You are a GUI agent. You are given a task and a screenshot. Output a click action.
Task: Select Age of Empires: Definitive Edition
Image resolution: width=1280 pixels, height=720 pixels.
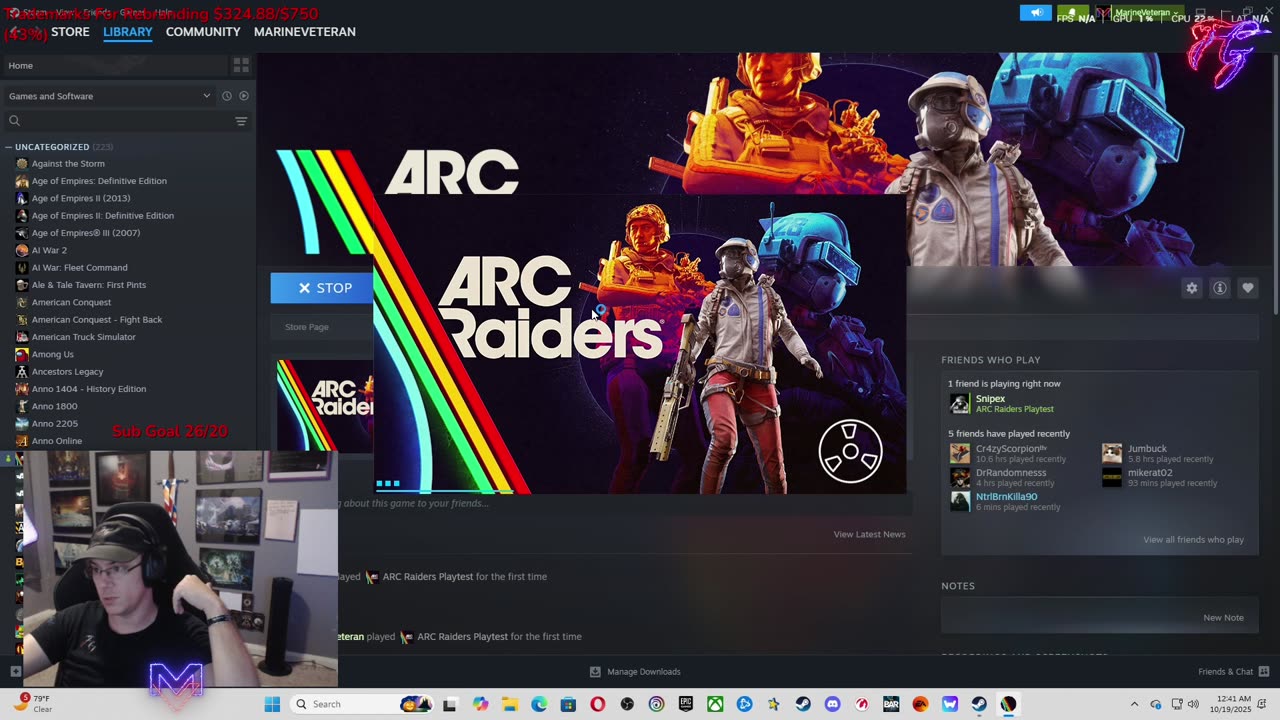pyautogui.click(x=99, y=181)
